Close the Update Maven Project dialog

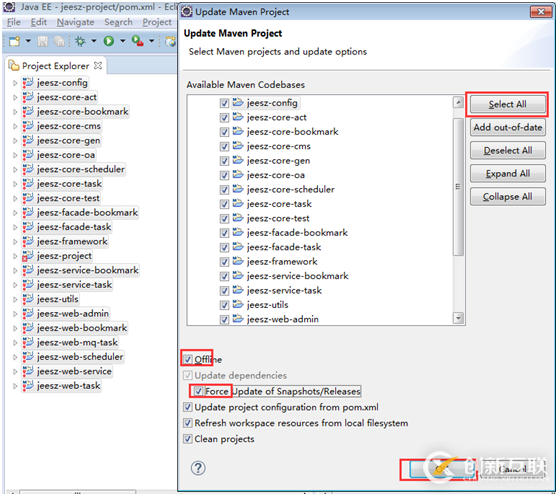pyautogui.click(x=541, y=12)
